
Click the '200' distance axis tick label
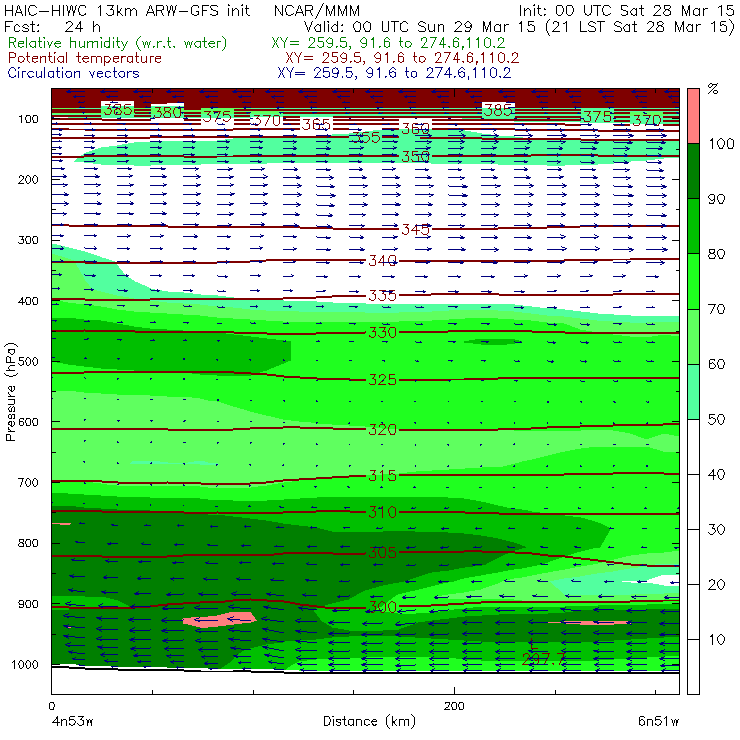(x=454, y=706)
